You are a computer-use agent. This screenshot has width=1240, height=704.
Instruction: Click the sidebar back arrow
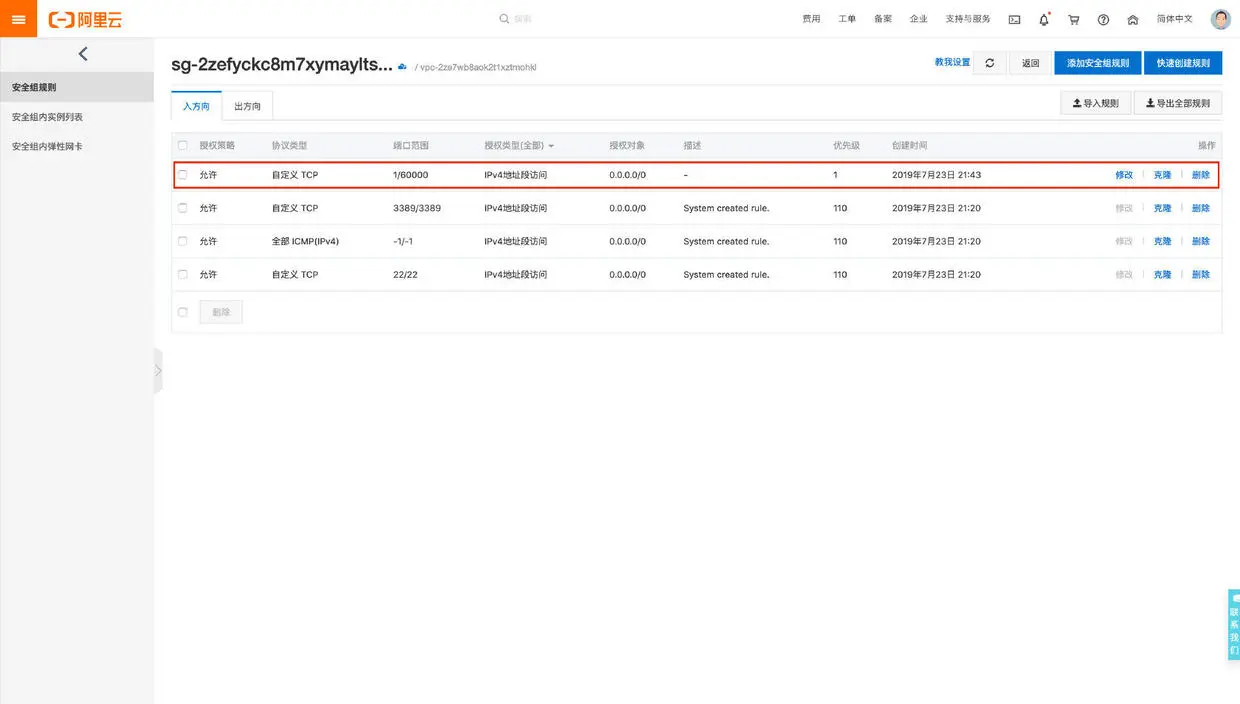[x=82, y=54]
